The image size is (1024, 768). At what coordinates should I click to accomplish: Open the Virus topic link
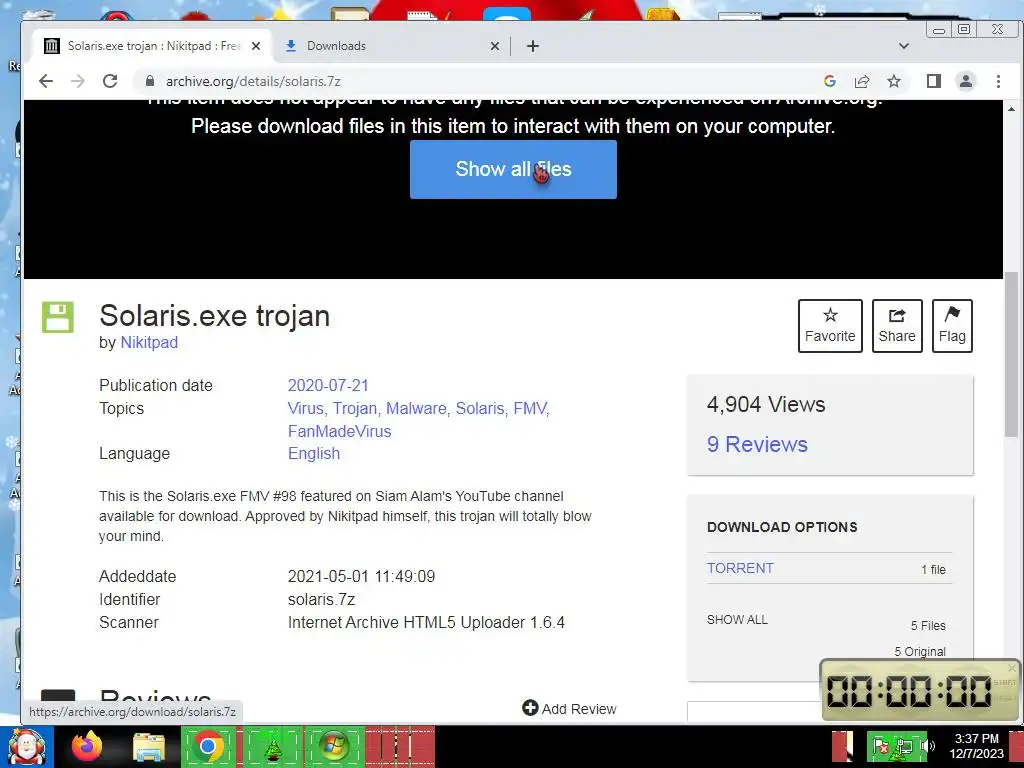305,408
